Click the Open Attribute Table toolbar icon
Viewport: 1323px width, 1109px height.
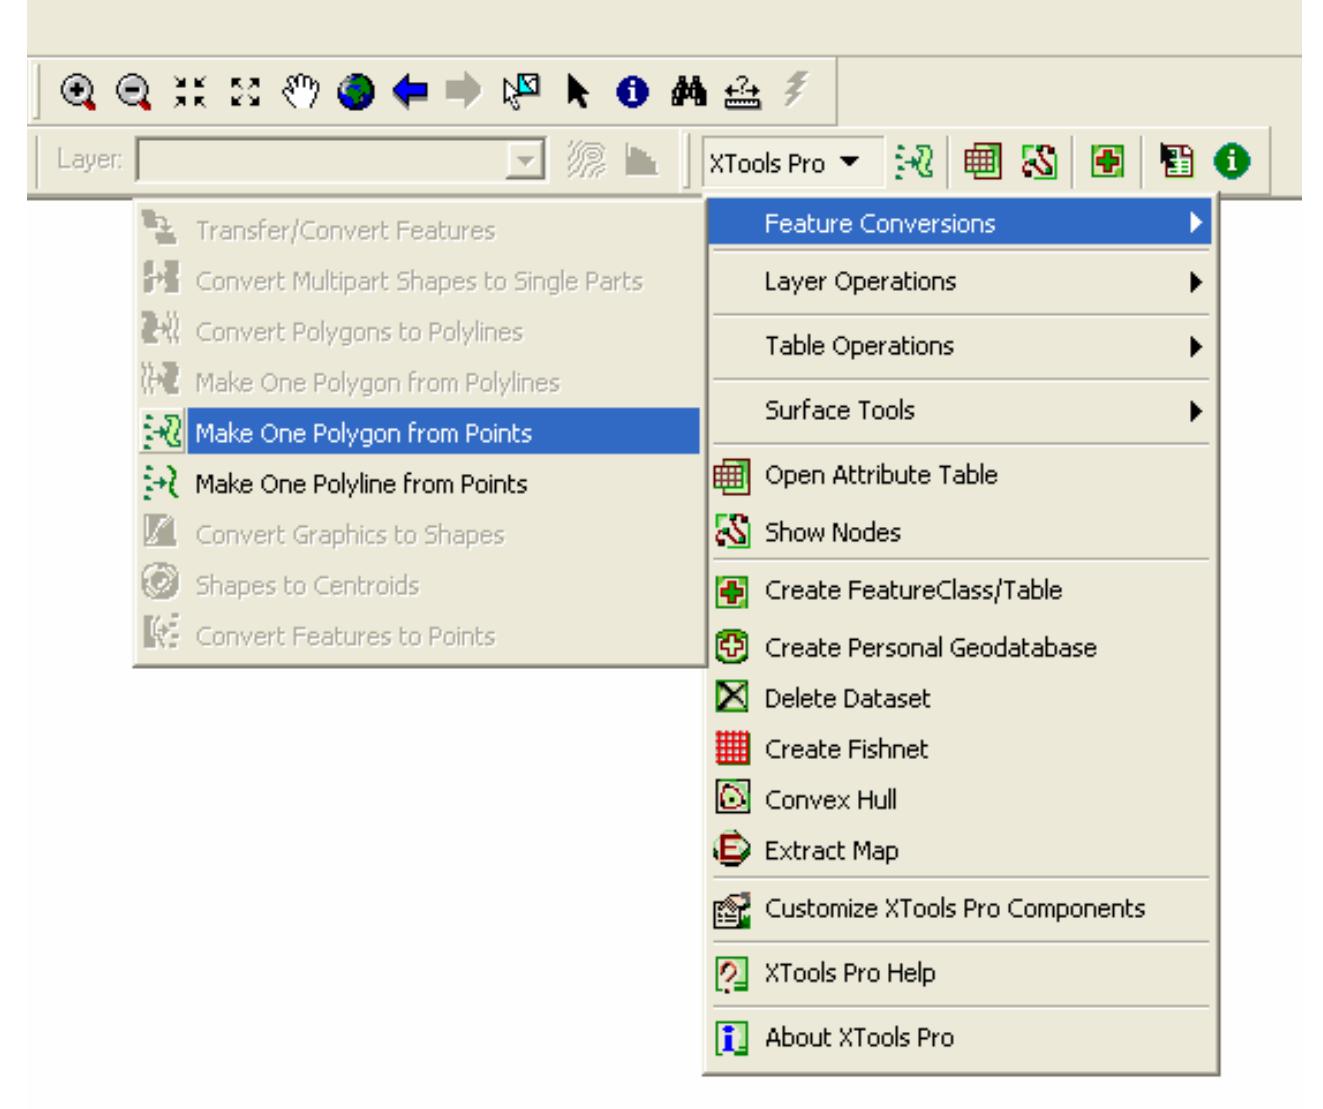tap(984, 160)
